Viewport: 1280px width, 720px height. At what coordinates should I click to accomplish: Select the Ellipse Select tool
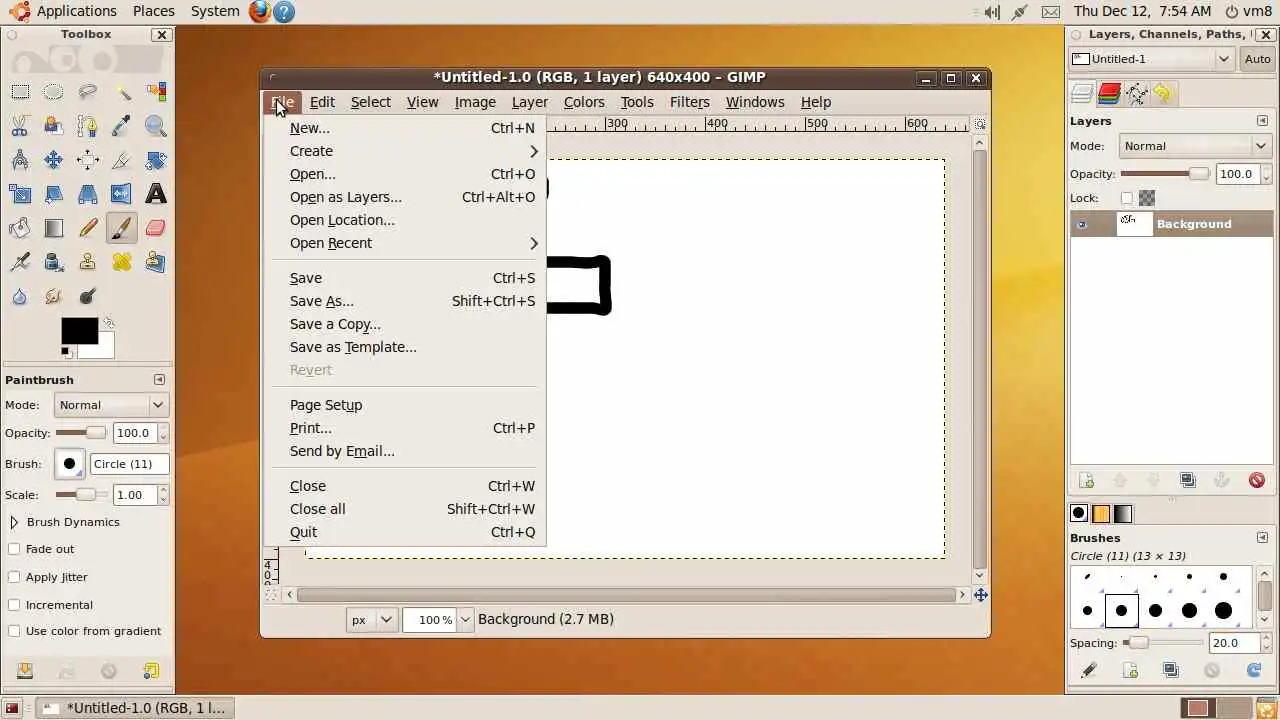[x=54, y=92]
